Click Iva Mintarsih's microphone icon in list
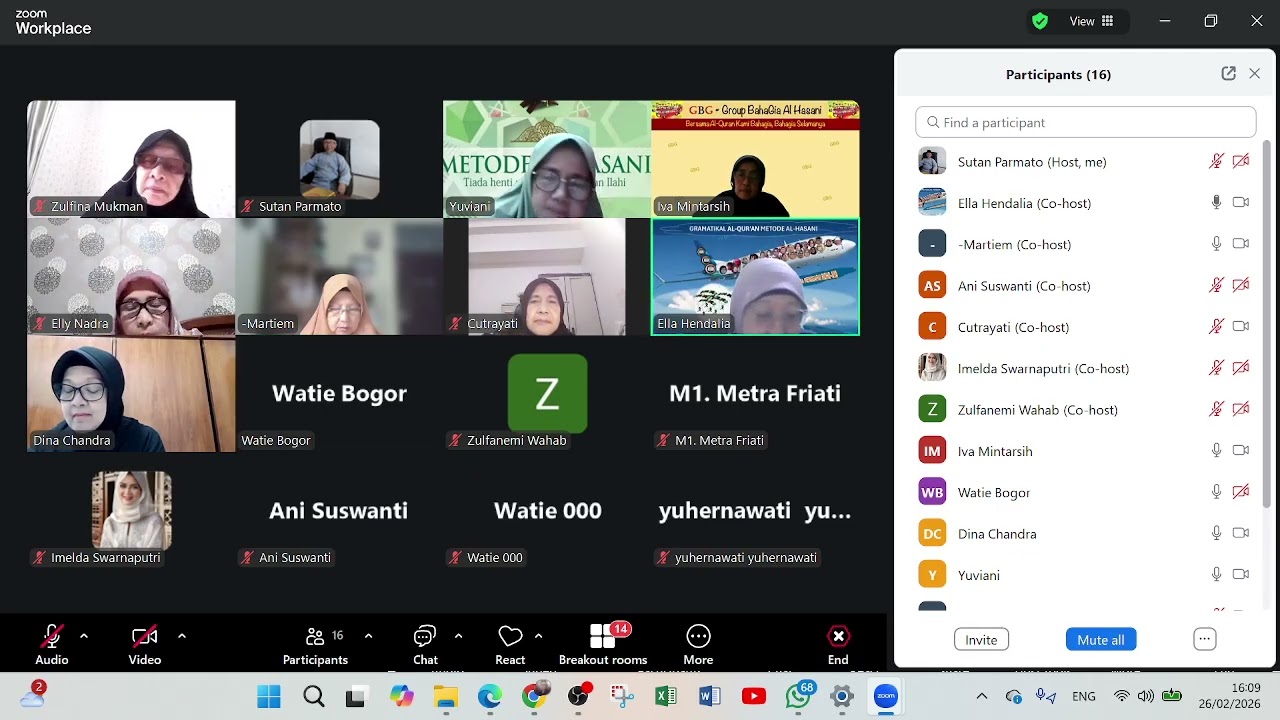 1216,450
